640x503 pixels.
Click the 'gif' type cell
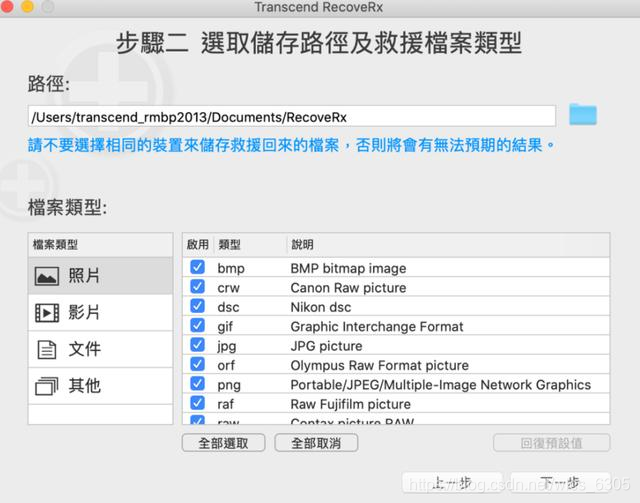point(225,327)
